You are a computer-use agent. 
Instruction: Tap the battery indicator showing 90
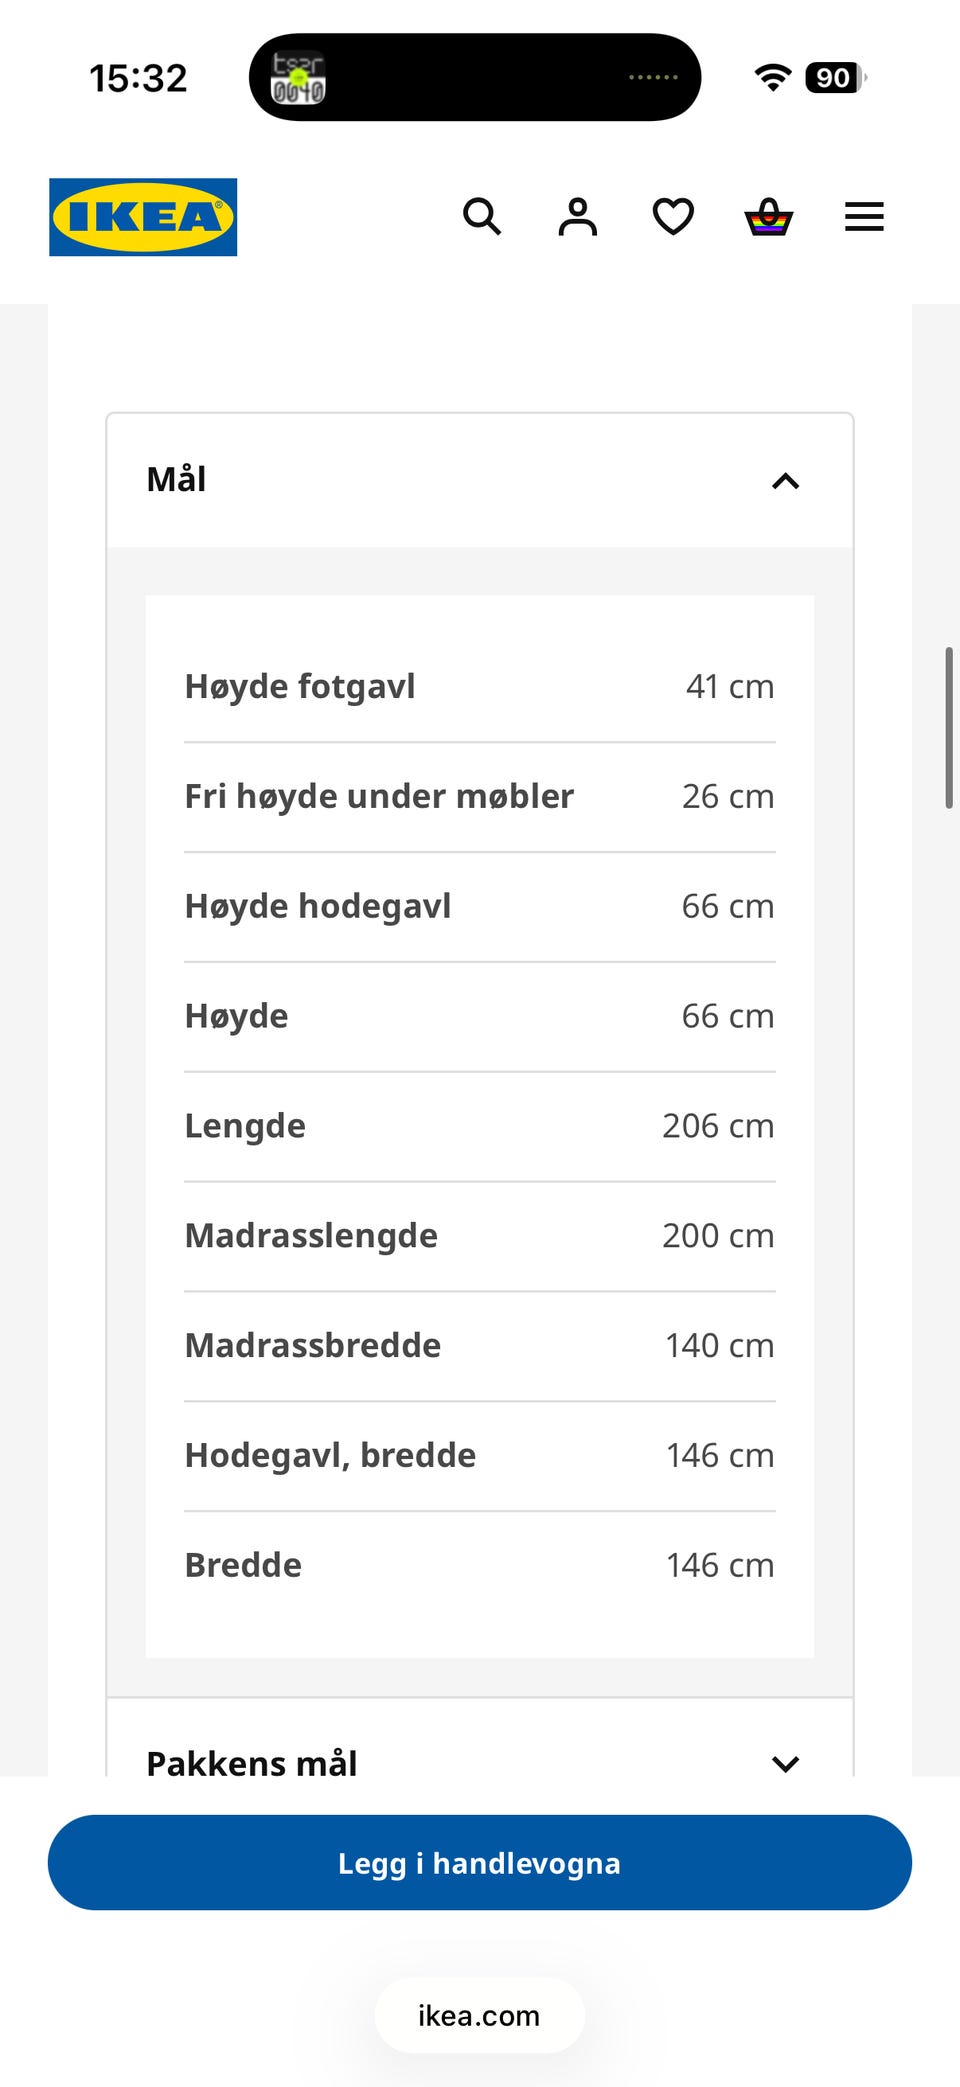click(836, 77)
